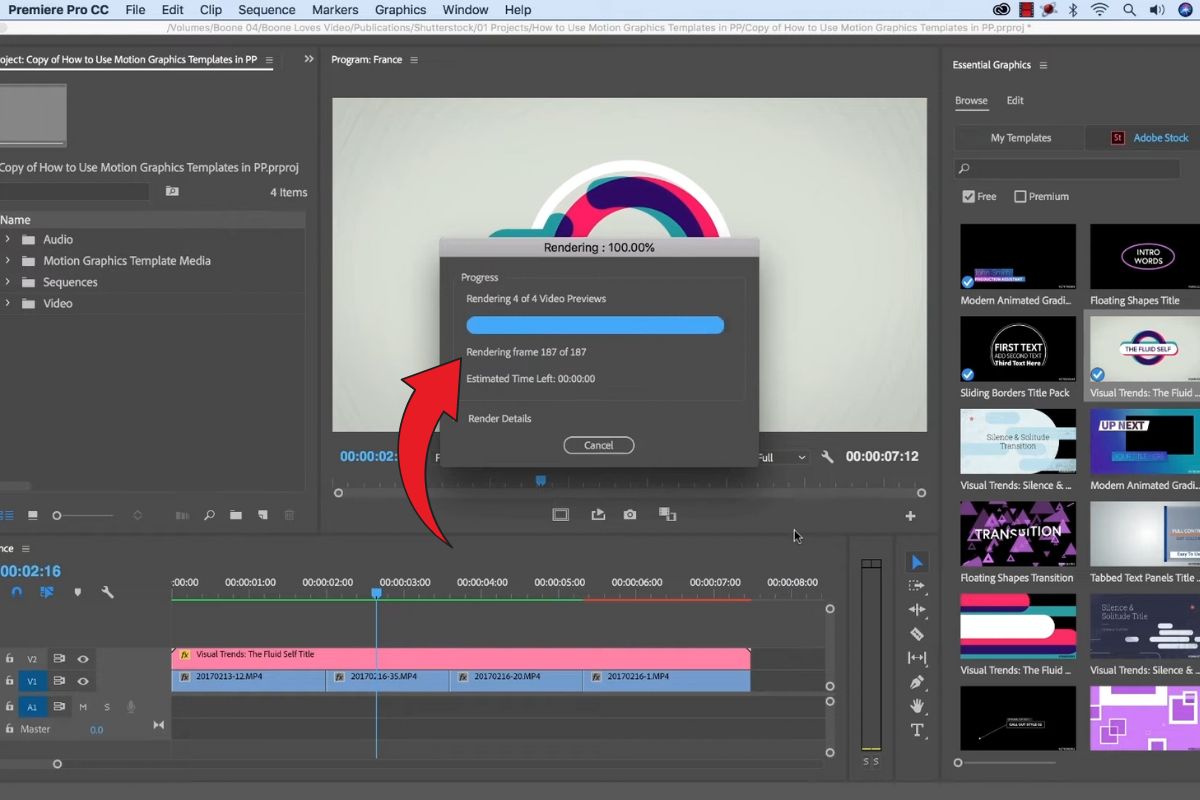Select the Track Select Forward tool

click(x=917, y=586)
